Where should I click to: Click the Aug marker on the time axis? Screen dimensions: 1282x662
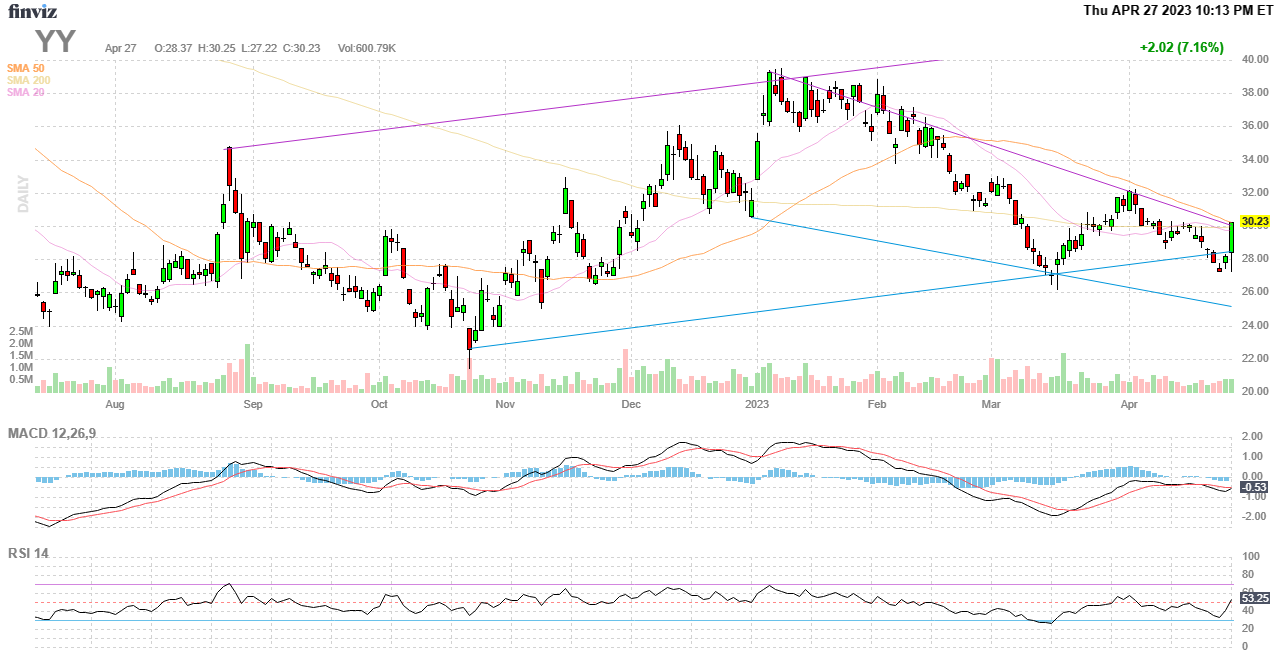[x=114, y=405]
